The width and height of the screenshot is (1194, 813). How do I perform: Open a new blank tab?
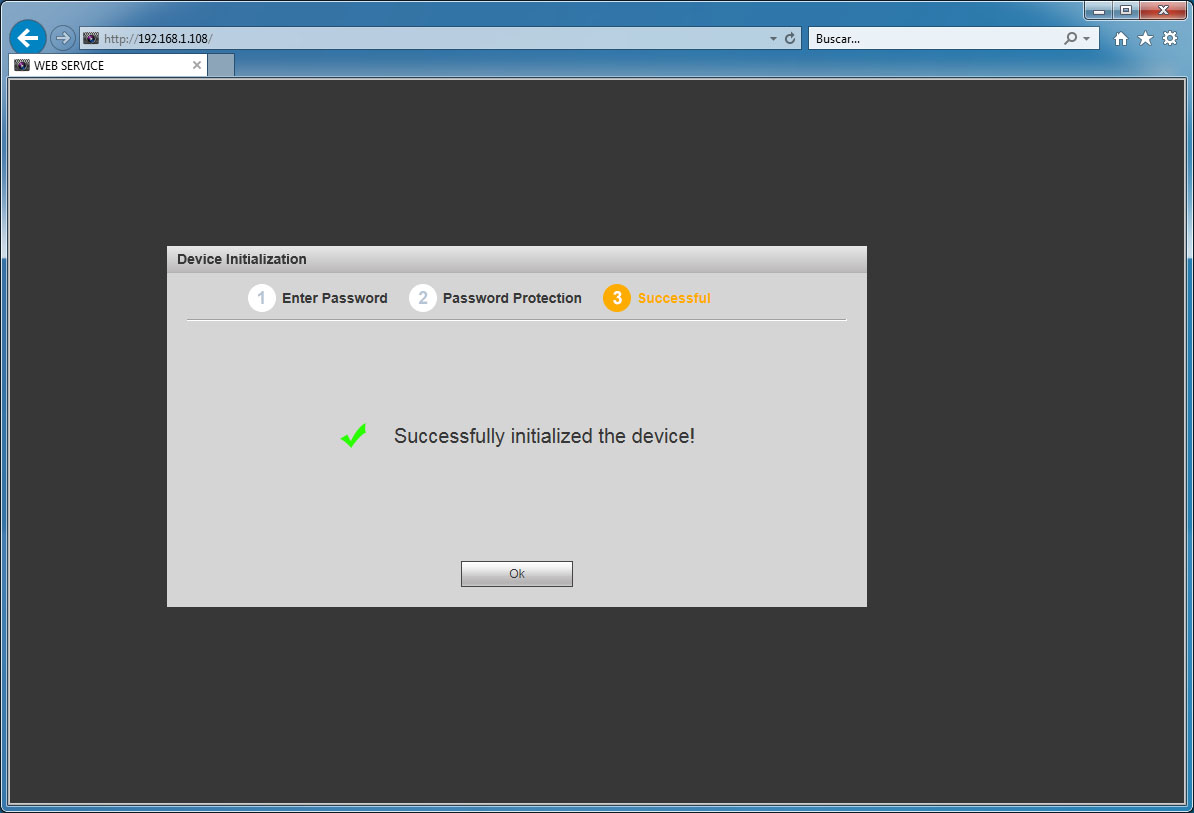click(x=221, y=65)
